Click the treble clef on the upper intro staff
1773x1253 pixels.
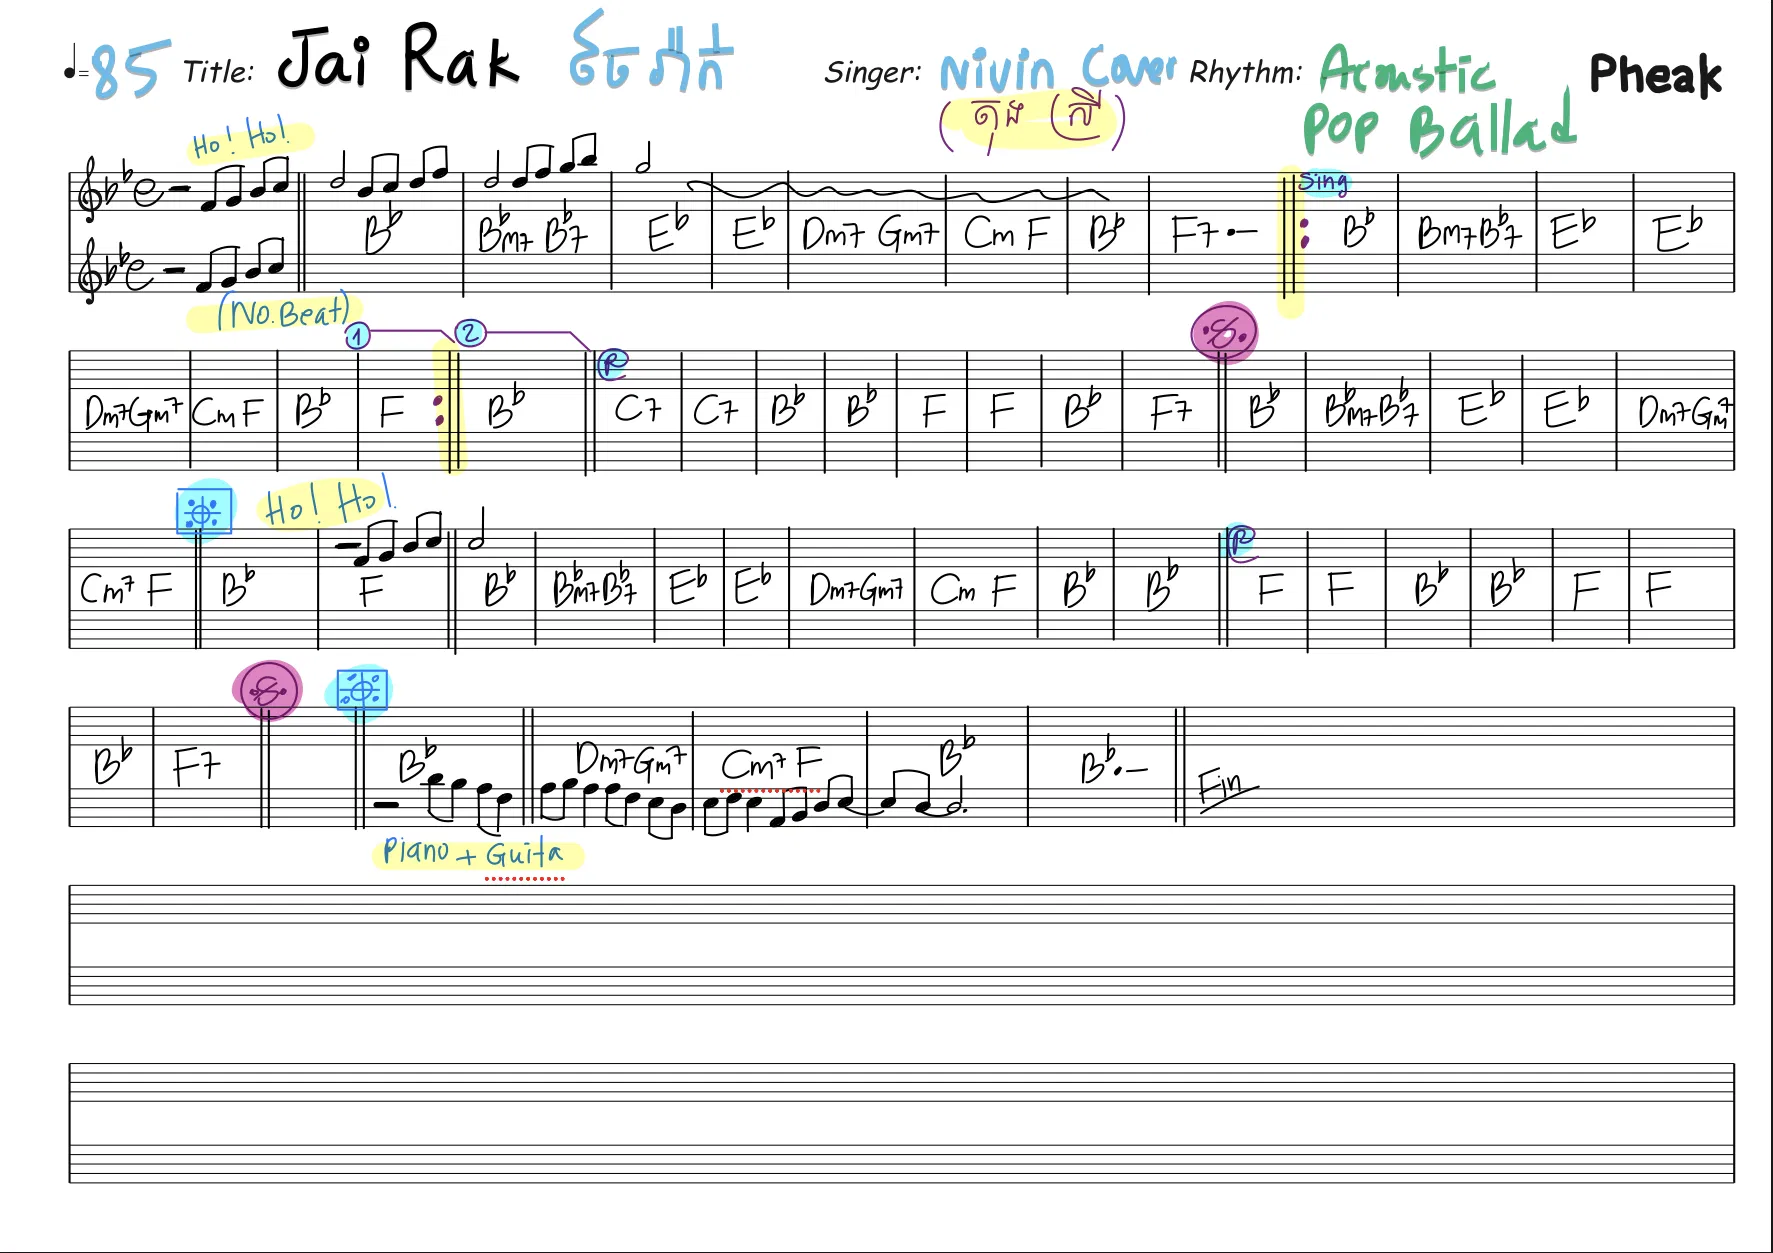point(89,189)
